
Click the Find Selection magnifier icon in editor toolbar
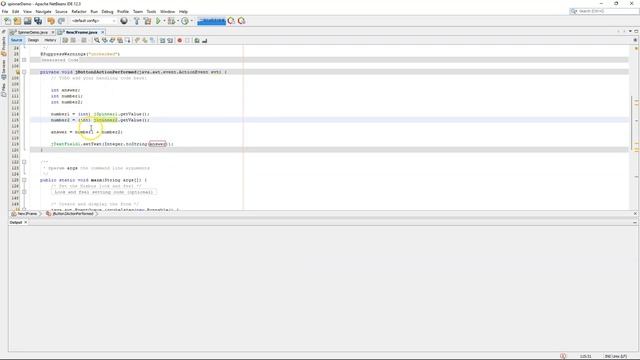pyautogui.click(x=97, y=40)
